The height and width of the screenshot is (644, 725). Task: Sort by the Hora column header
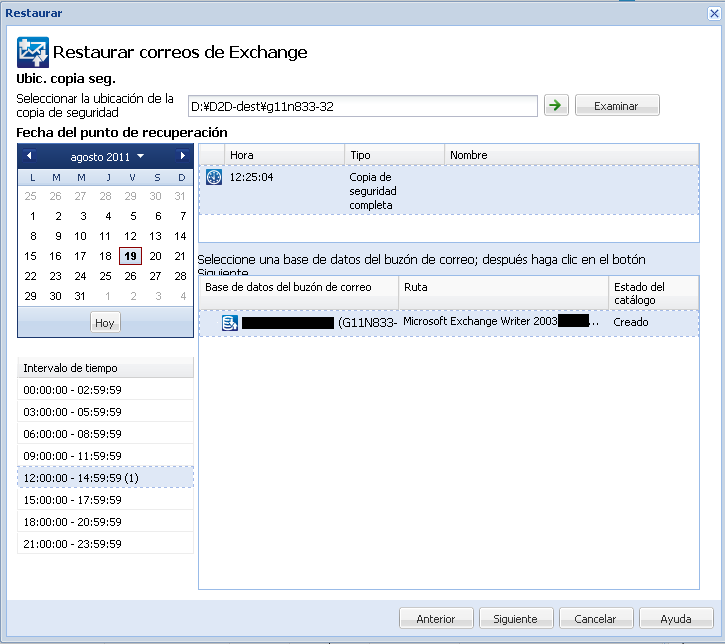click(x=284, y=155)
